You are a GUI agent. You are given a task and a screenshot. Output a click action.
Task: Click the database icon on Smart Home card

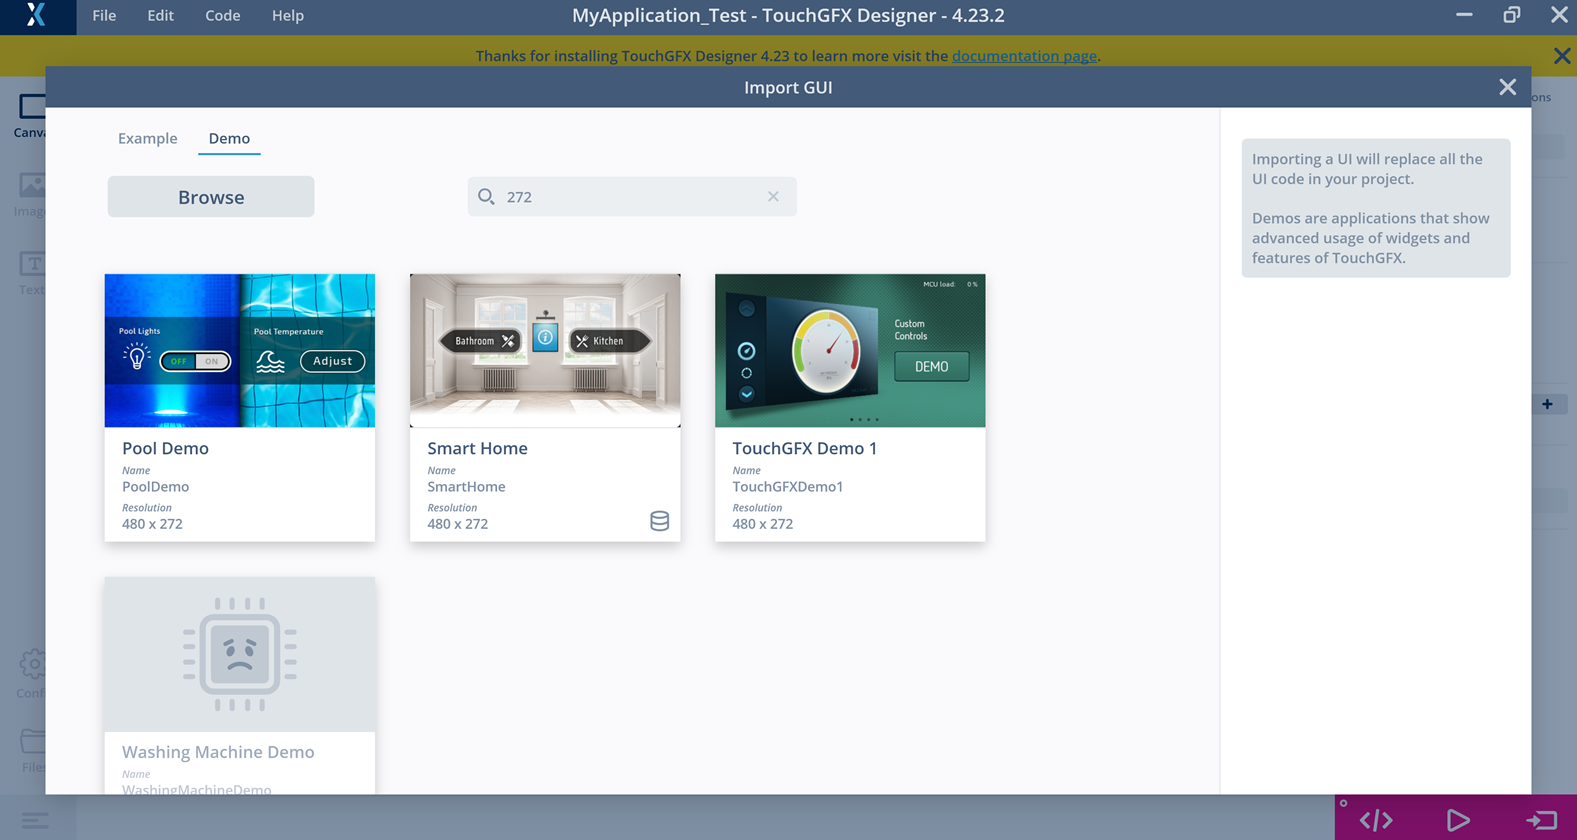click(x=659, y=521)
